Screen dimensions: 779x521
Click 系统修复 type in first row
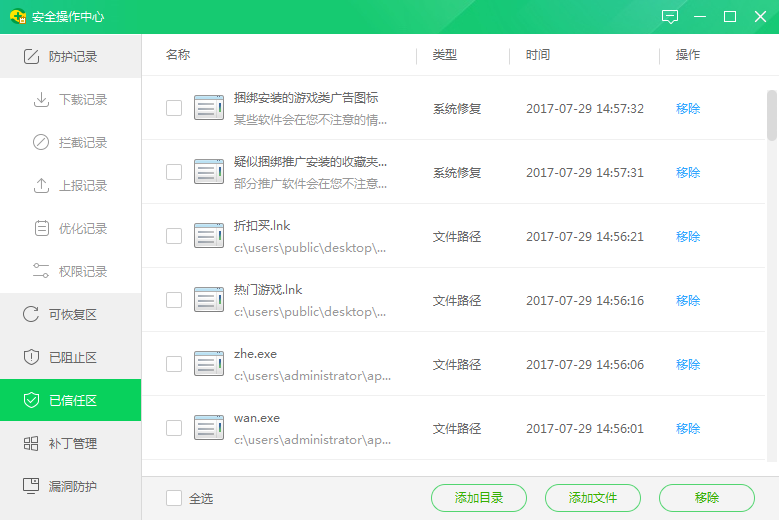click(457, 108)
